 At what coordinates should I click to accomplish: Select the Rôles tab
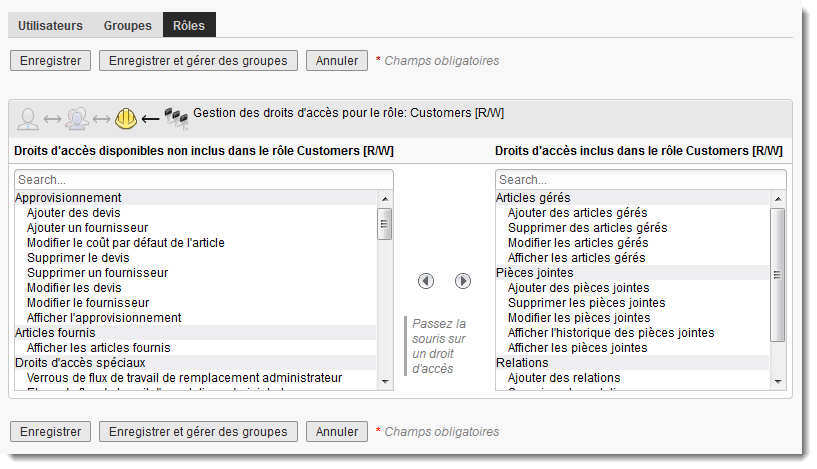pyautogui.click(x=189, y=25)
